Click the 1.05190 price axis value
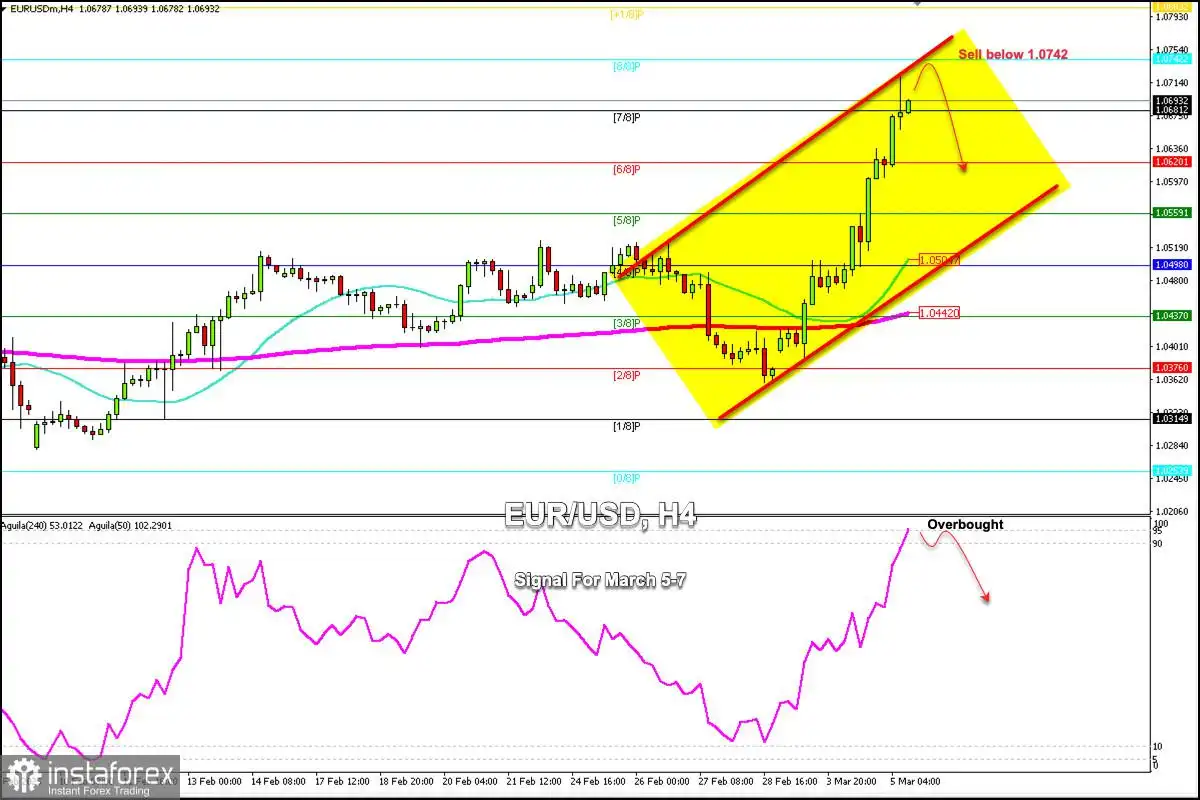The width and height of the screenshot is (1200, 800). [x=1173, y=248]
